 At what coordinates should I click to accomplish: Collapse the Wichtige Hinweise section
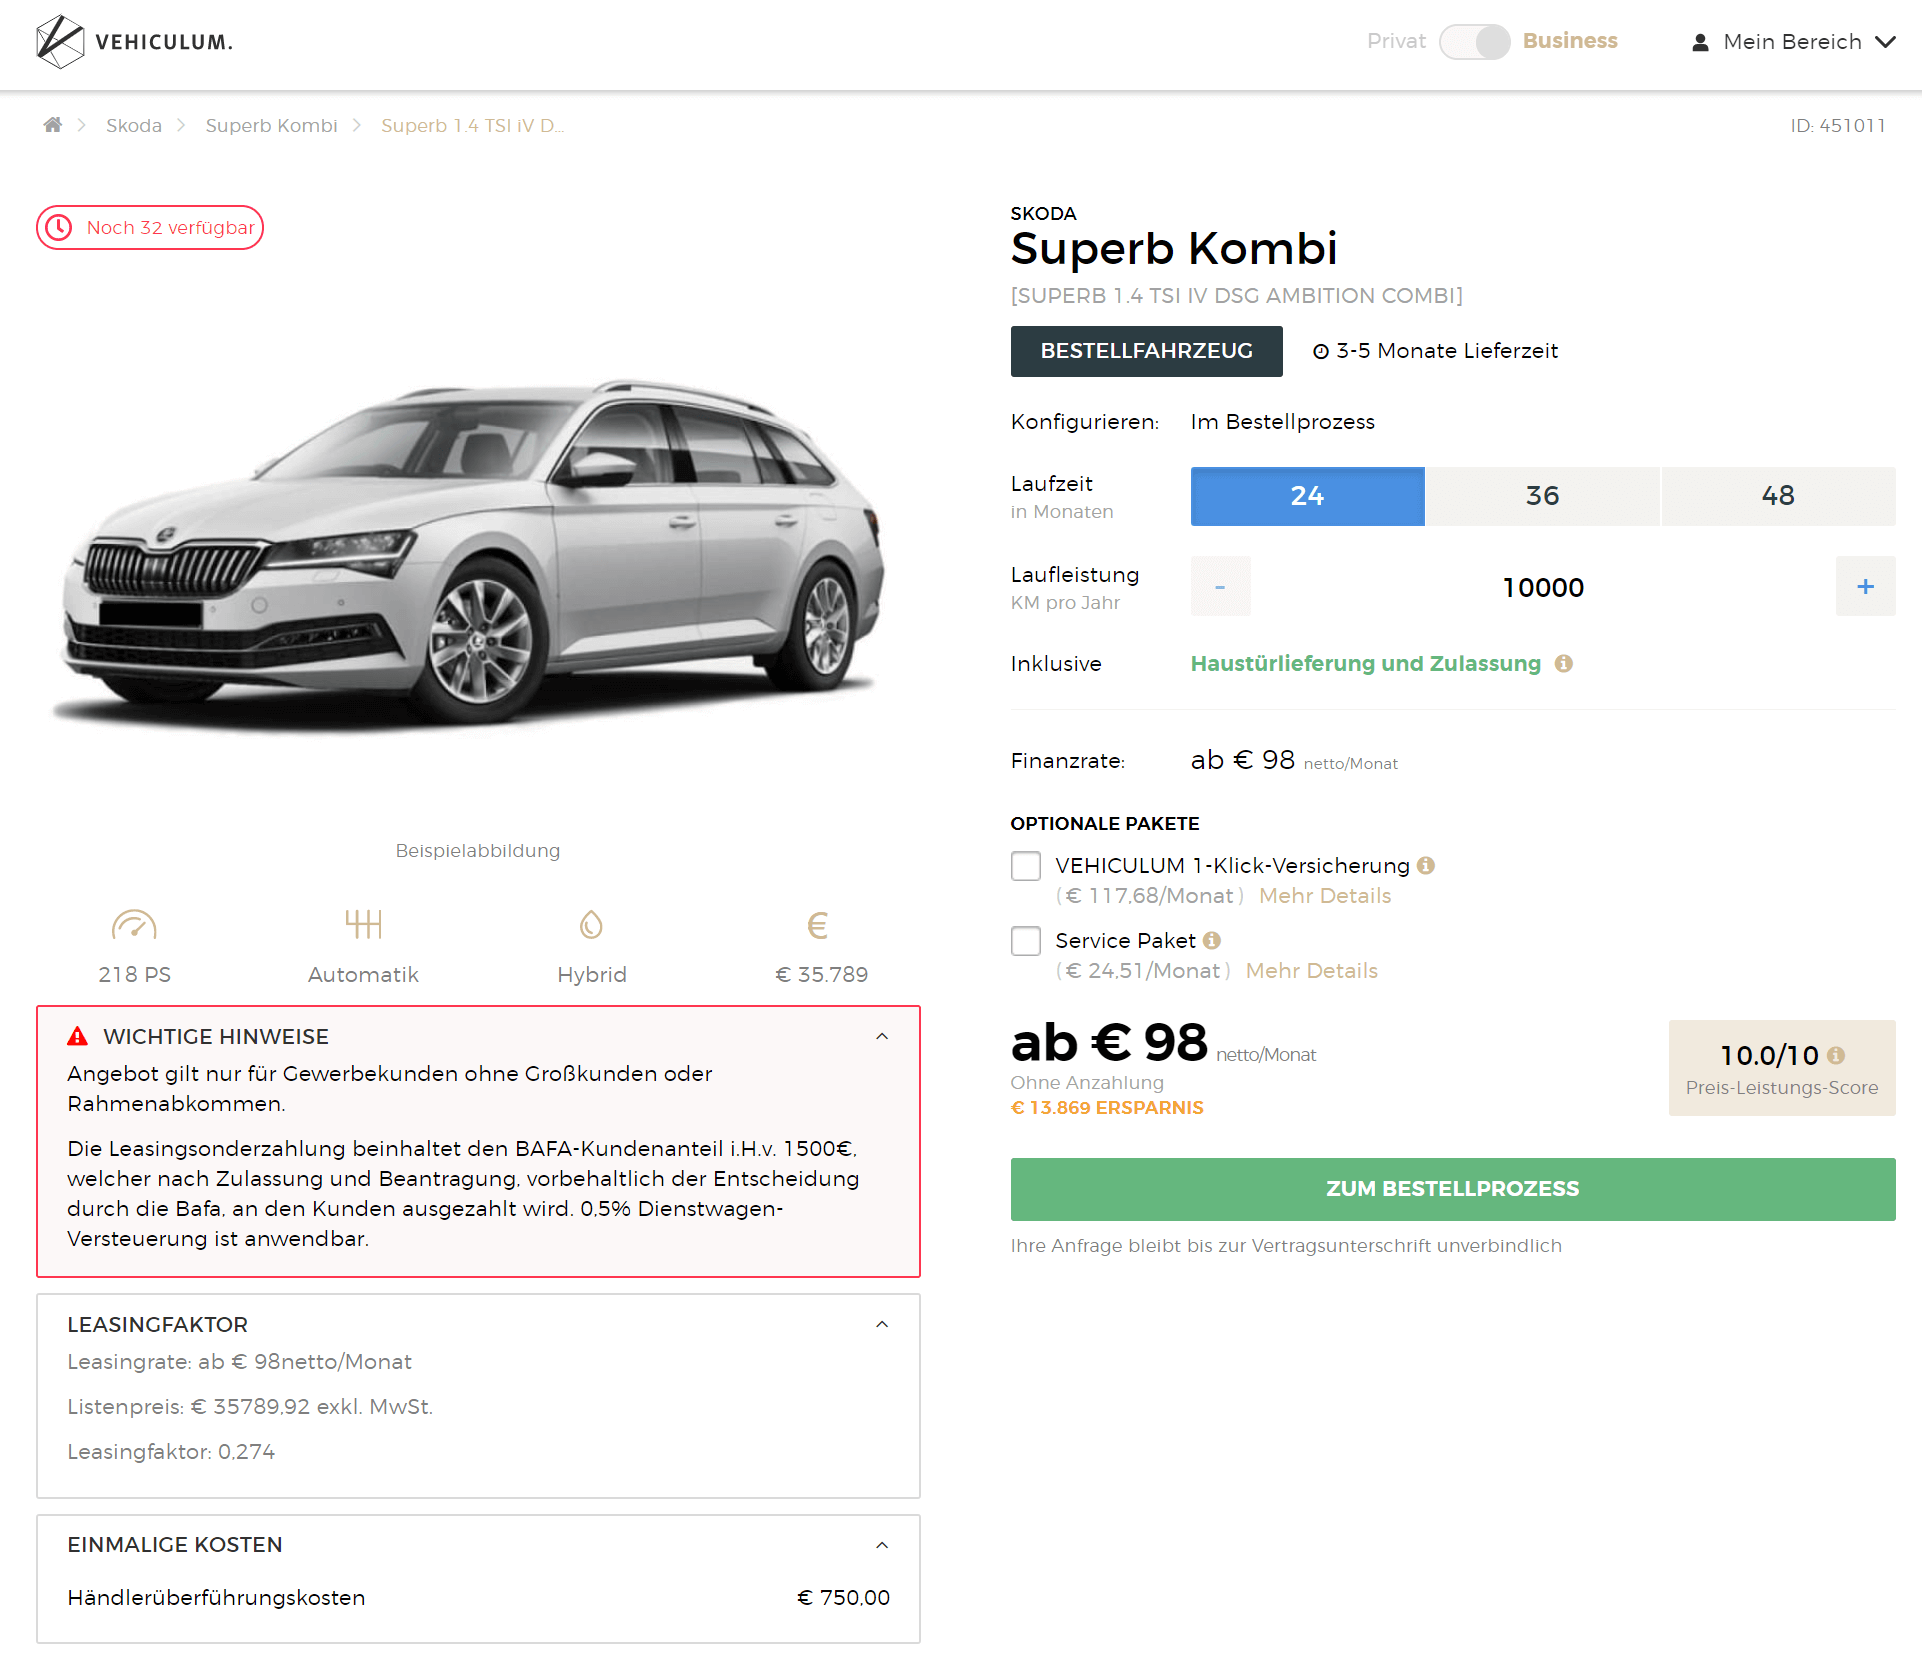[x=882, y=1037]
